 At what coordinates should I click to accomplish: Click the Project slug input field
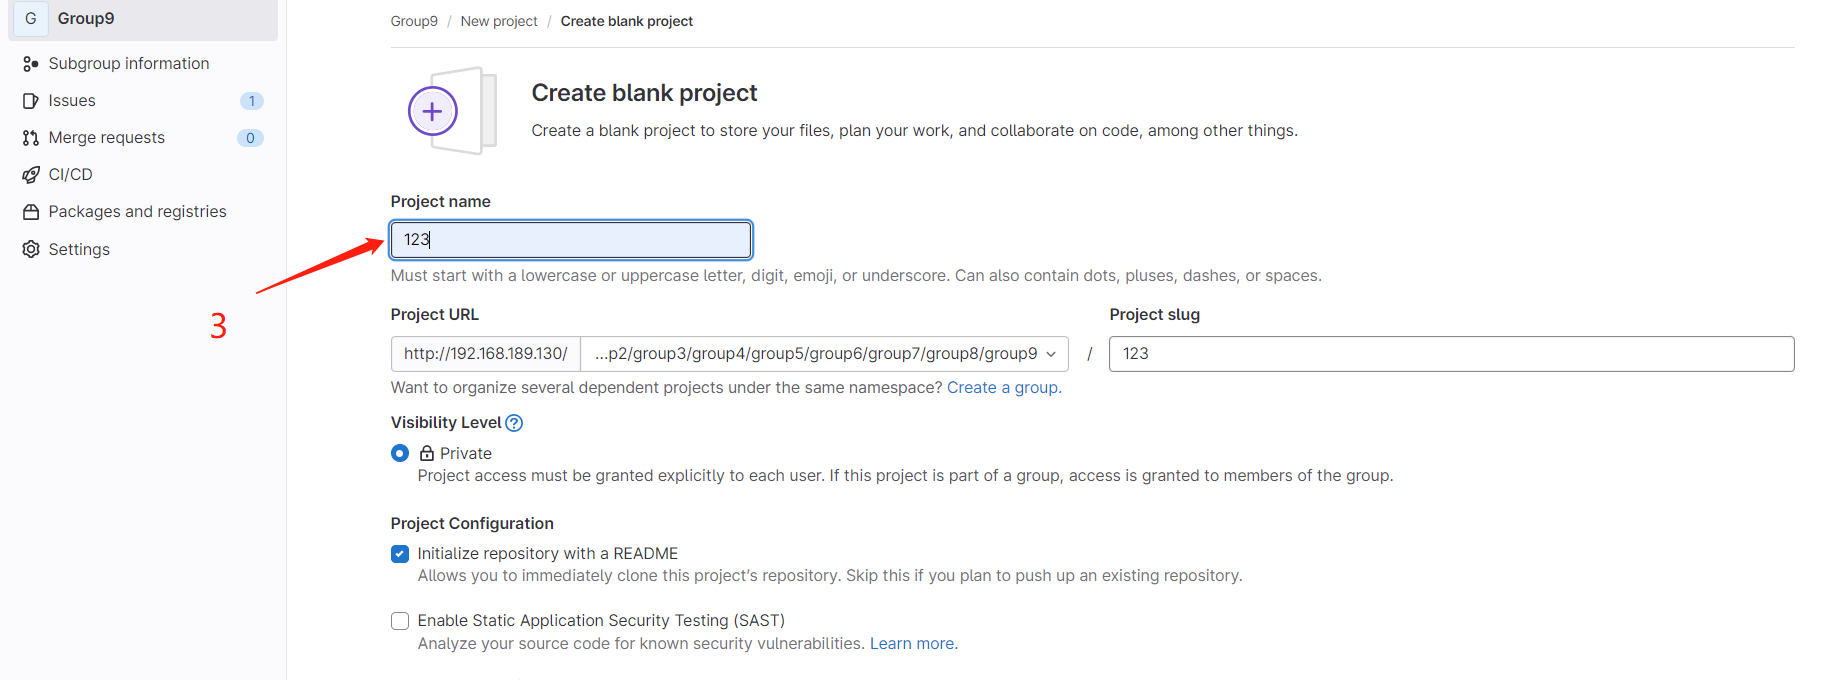click(1451, 354)
